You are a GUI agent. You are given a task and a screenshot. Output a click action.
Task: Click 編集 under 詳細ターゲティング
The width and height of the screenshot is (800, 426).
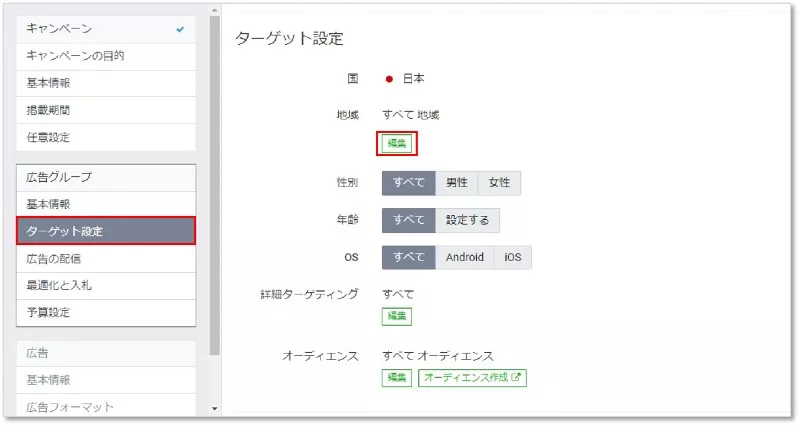pos(397,316)
